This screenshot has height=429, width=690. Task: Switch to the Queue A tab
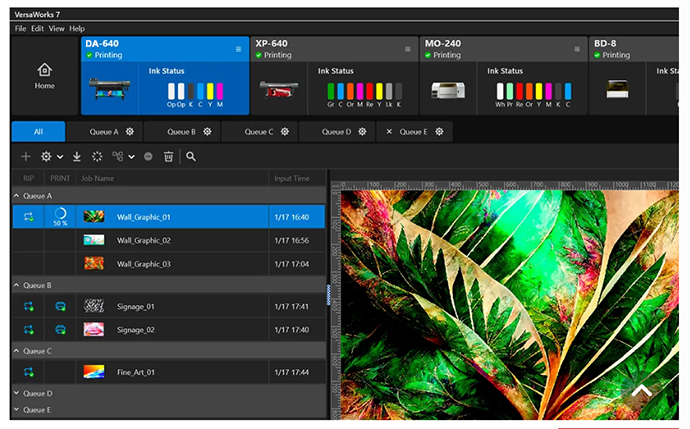tap(104, 132)
